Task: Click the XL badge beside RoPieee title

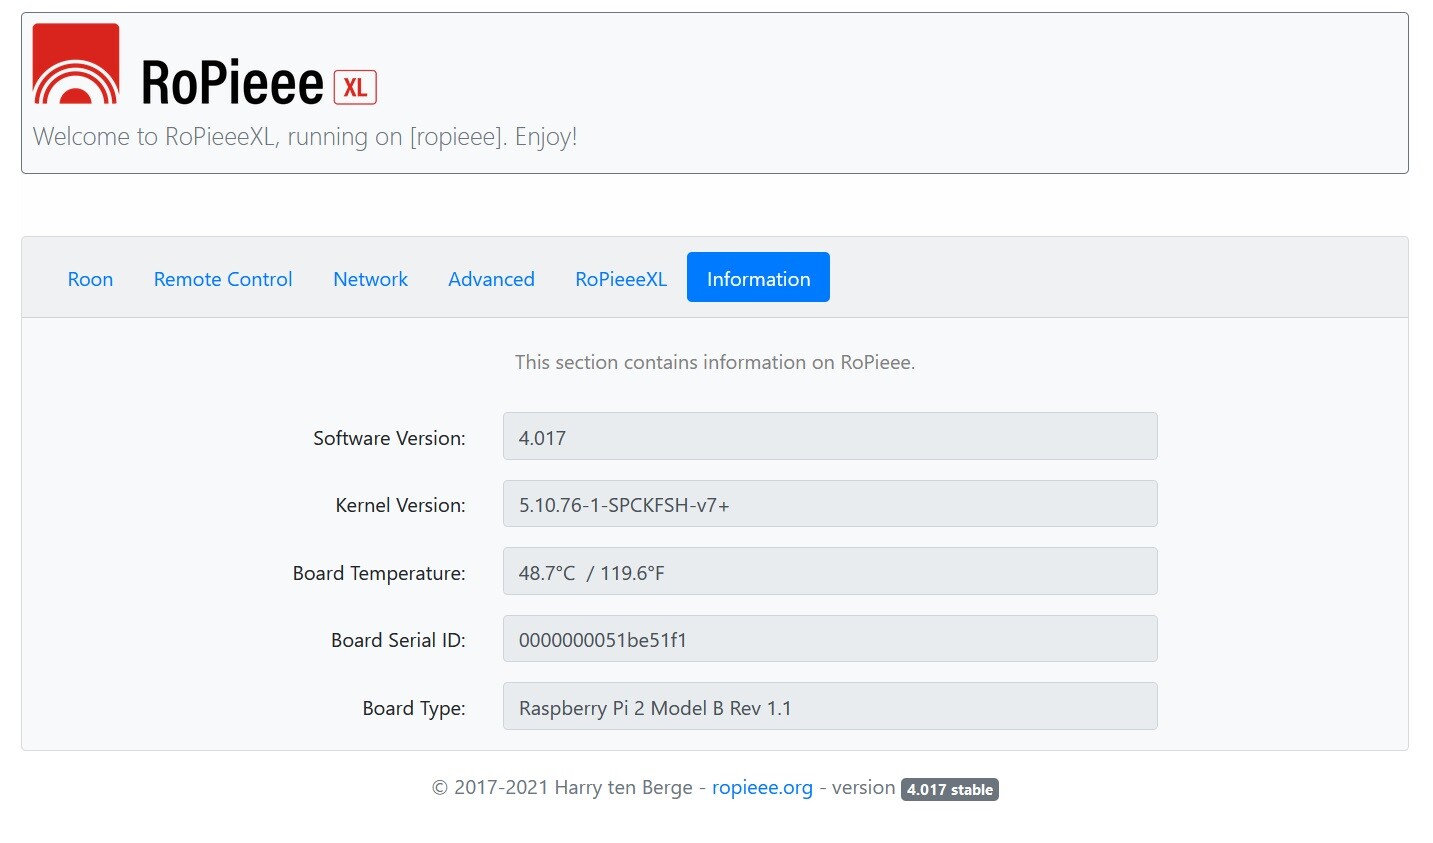Action: pos(355,87)
